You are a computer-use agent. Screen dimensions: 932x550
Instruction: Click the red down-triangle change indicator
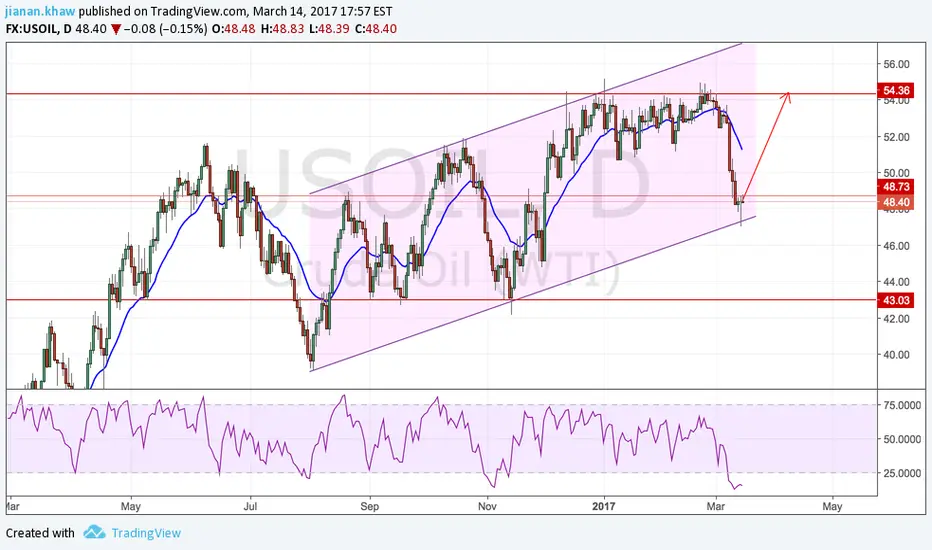(x=115, y=29)
